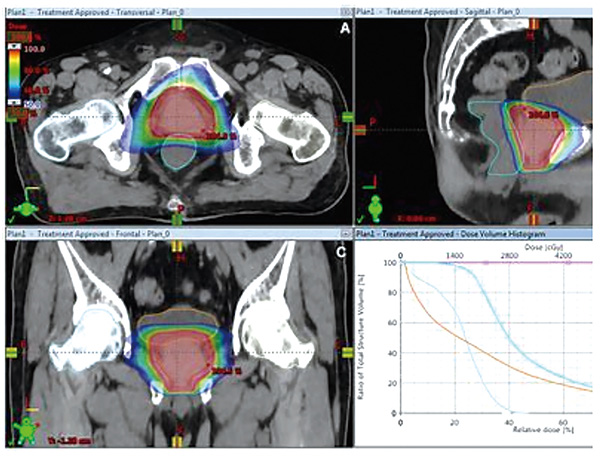The image size is (600, 456).
Task: Click the X position readout in Sagittal view
Action: point(416,219)
